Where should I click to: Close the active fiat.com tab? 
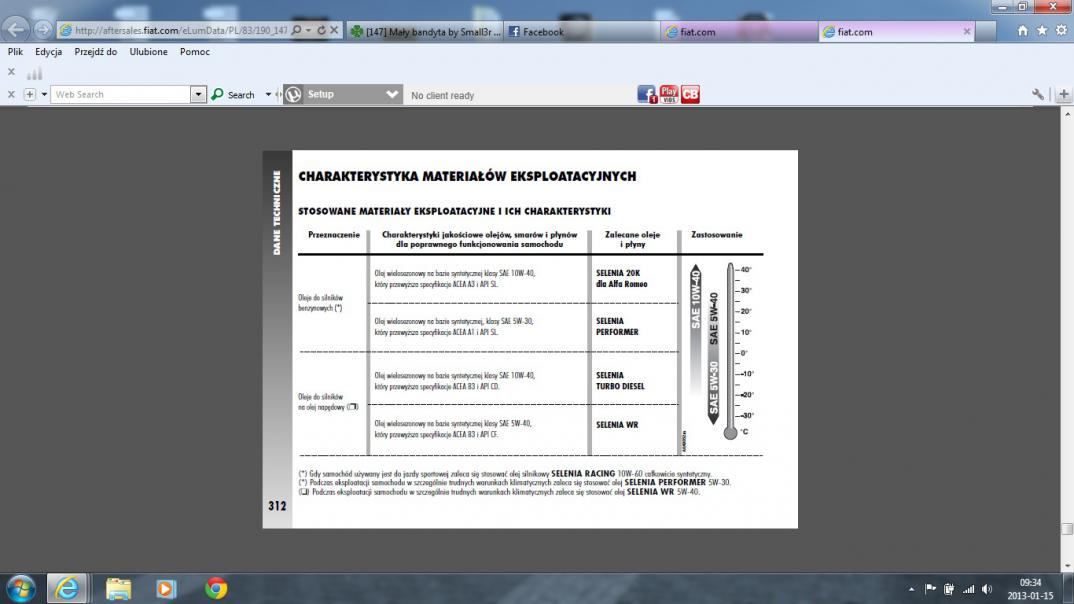tap(967, 32)
